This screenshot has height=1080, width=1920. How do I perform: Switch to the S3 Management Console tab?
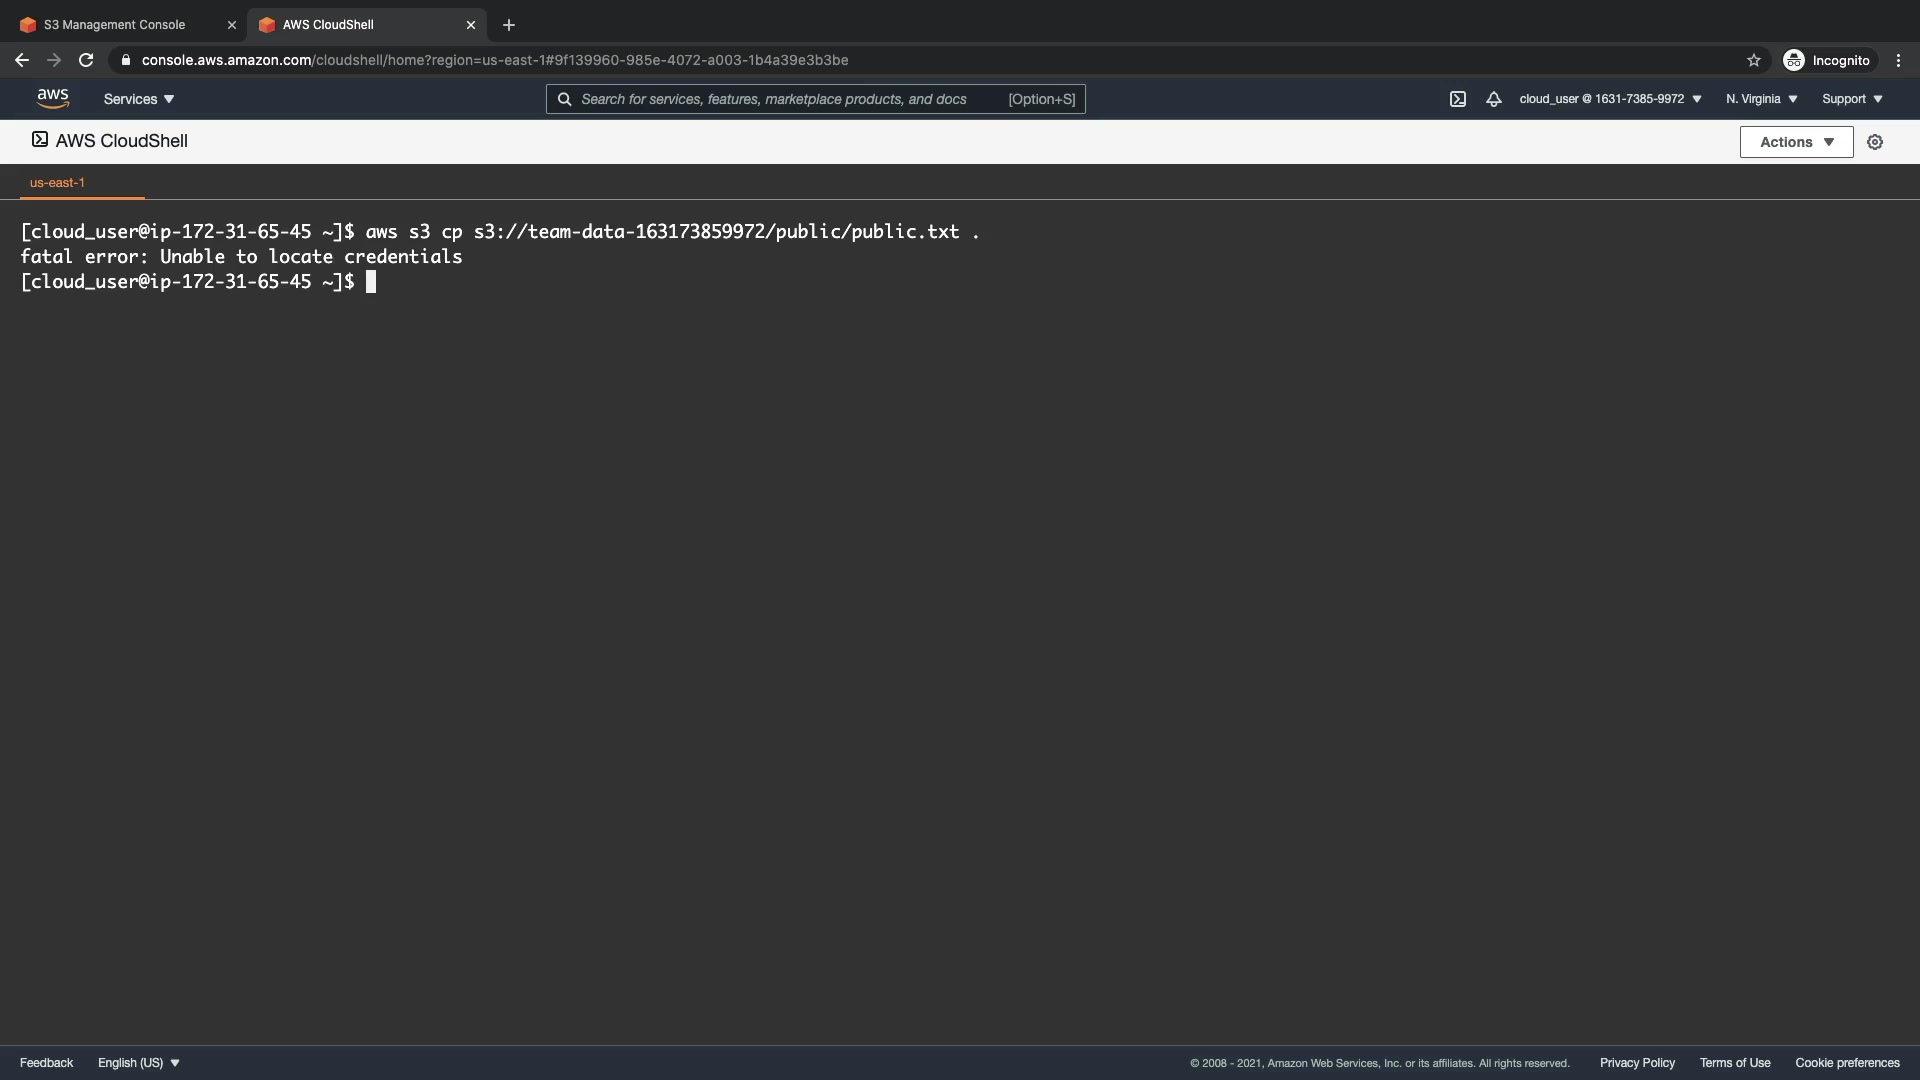(x=115, y=25)
